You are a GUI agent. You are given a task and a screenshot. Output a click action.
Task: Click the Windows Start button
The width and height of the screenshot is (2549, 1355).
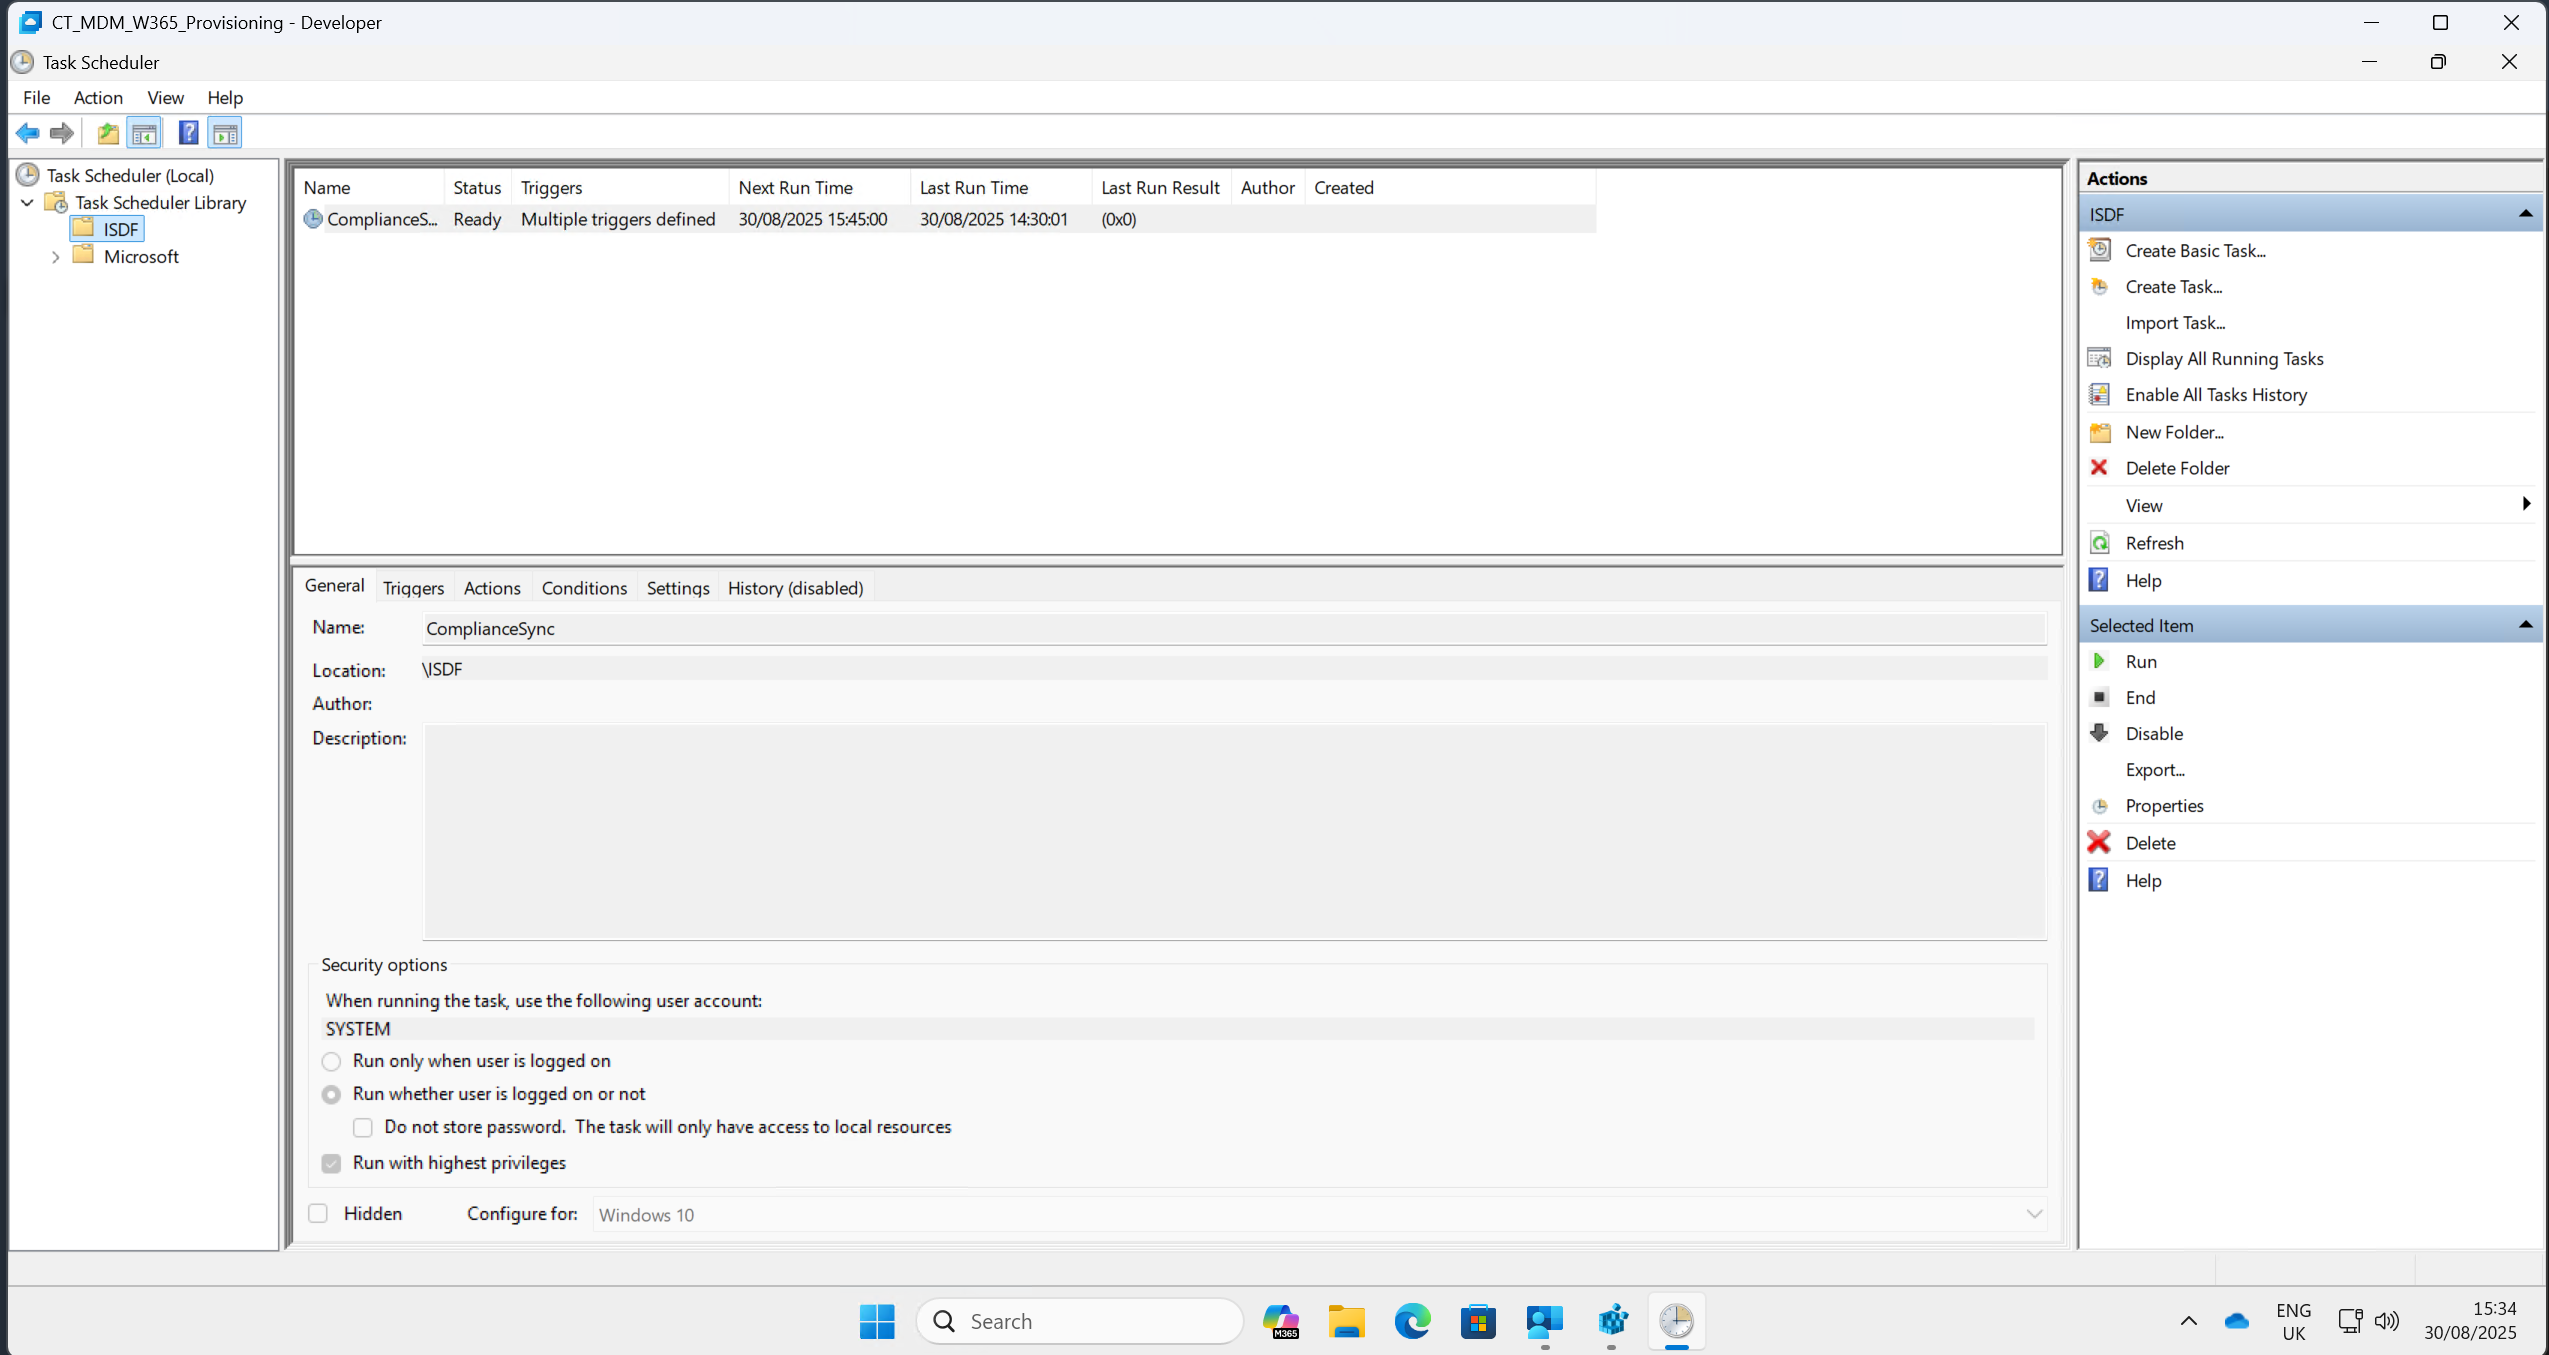(x=877, y=1321)
